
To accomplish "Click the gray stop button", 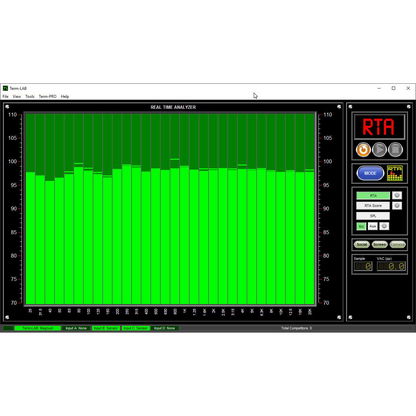I will [x=396, y=150].
